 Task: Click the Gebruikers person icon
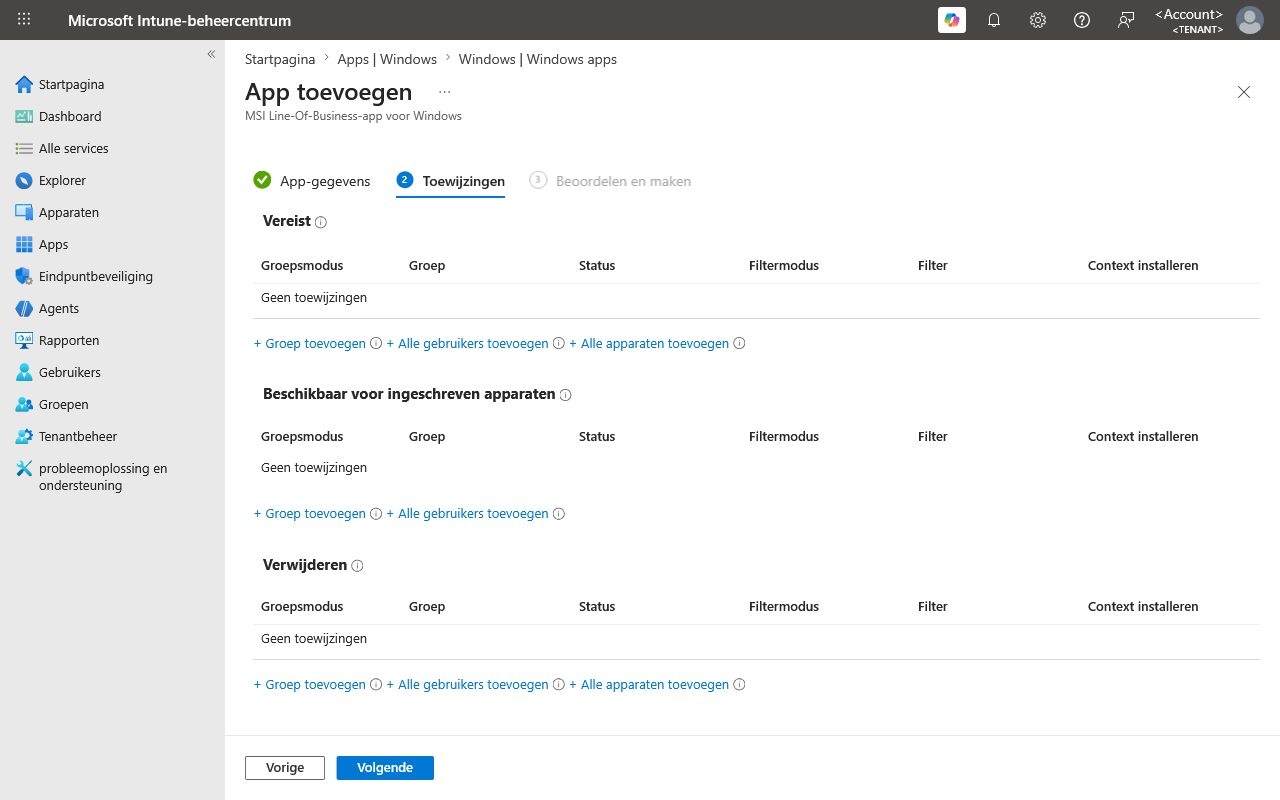(24, 373)
